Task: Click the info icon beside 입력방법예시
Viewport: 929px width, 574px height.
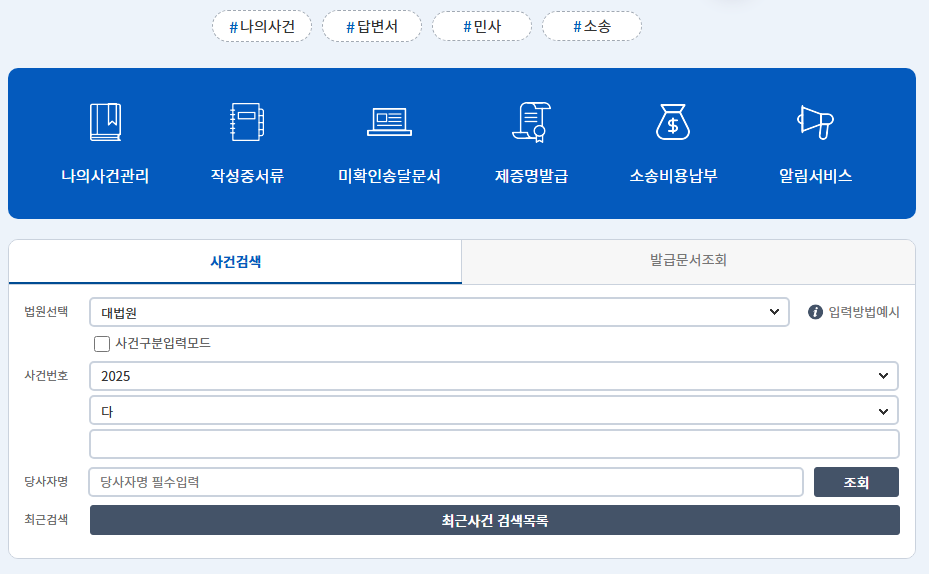Action: [815, 312]
